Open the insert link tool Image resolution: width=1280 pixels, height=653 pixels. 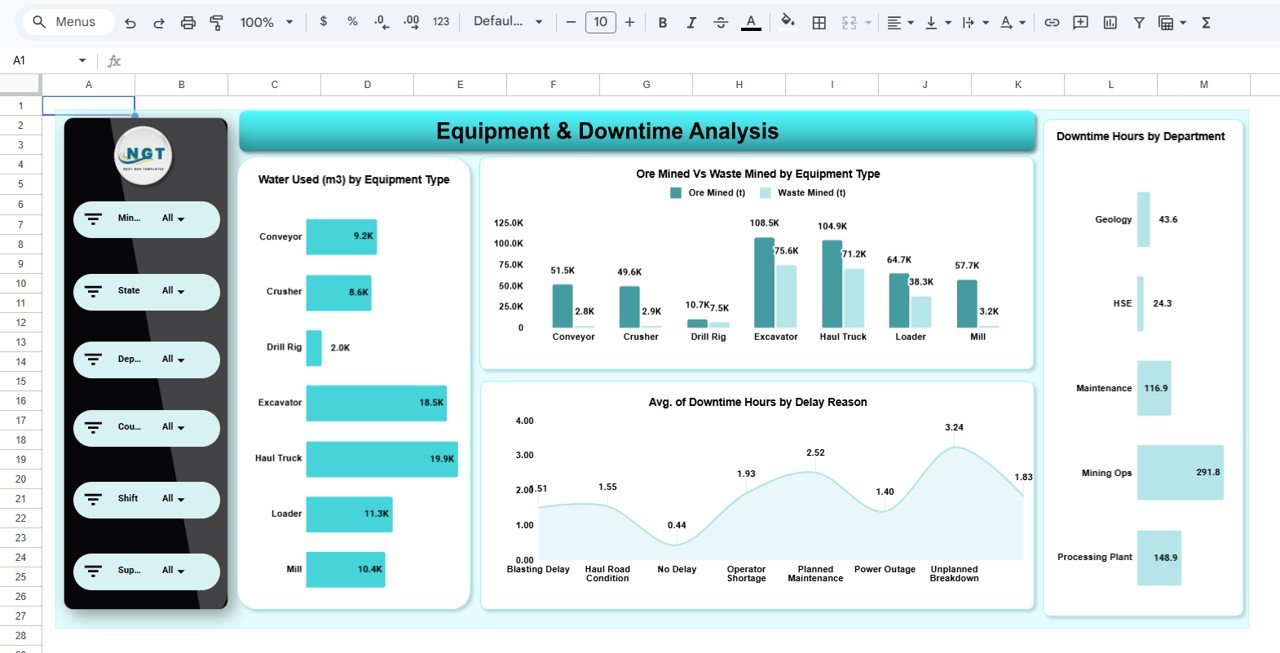point(1051,21)
